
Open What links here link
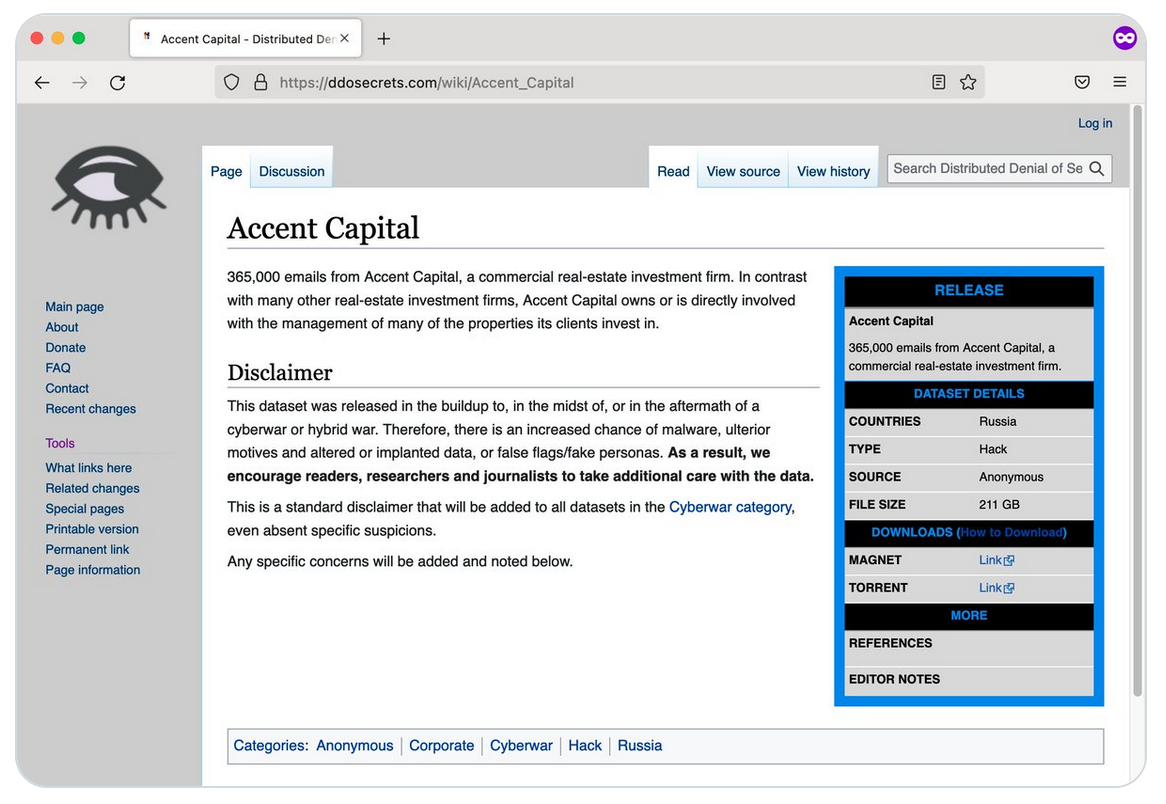click(88, 468)
